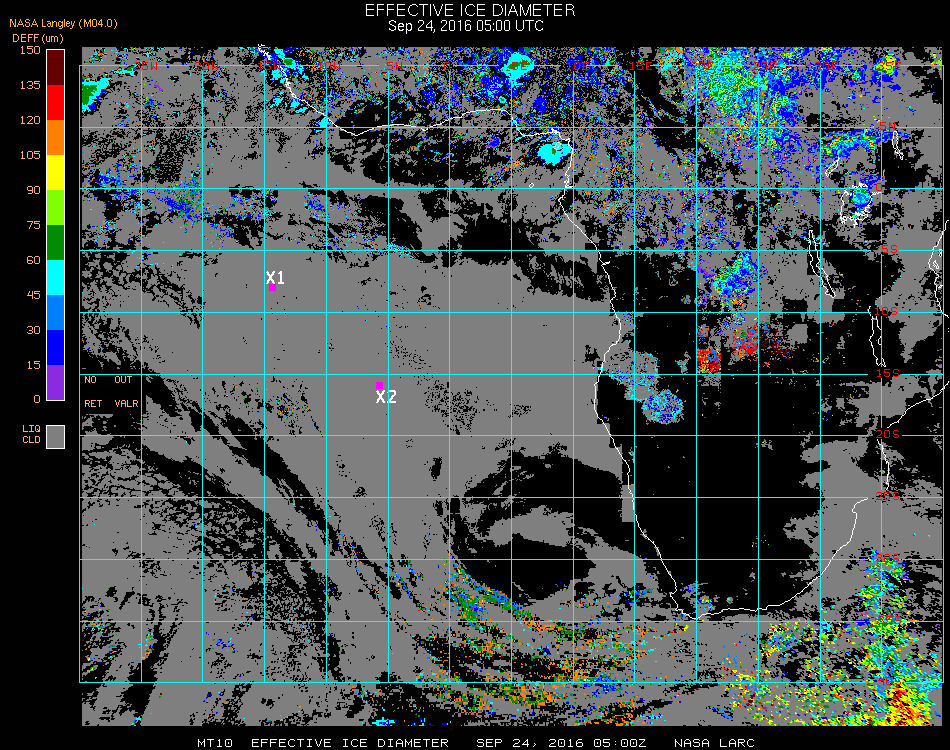The image size is (950, 750).
Task: Click the 10W longitude label
Action: click(x=331, y=66)
